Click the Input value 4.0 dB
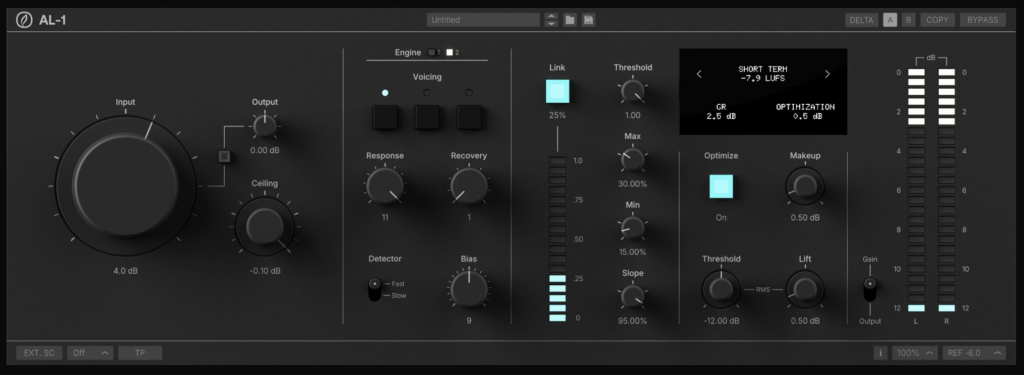This screenshot has height=375, width=1024. (124, 270)
